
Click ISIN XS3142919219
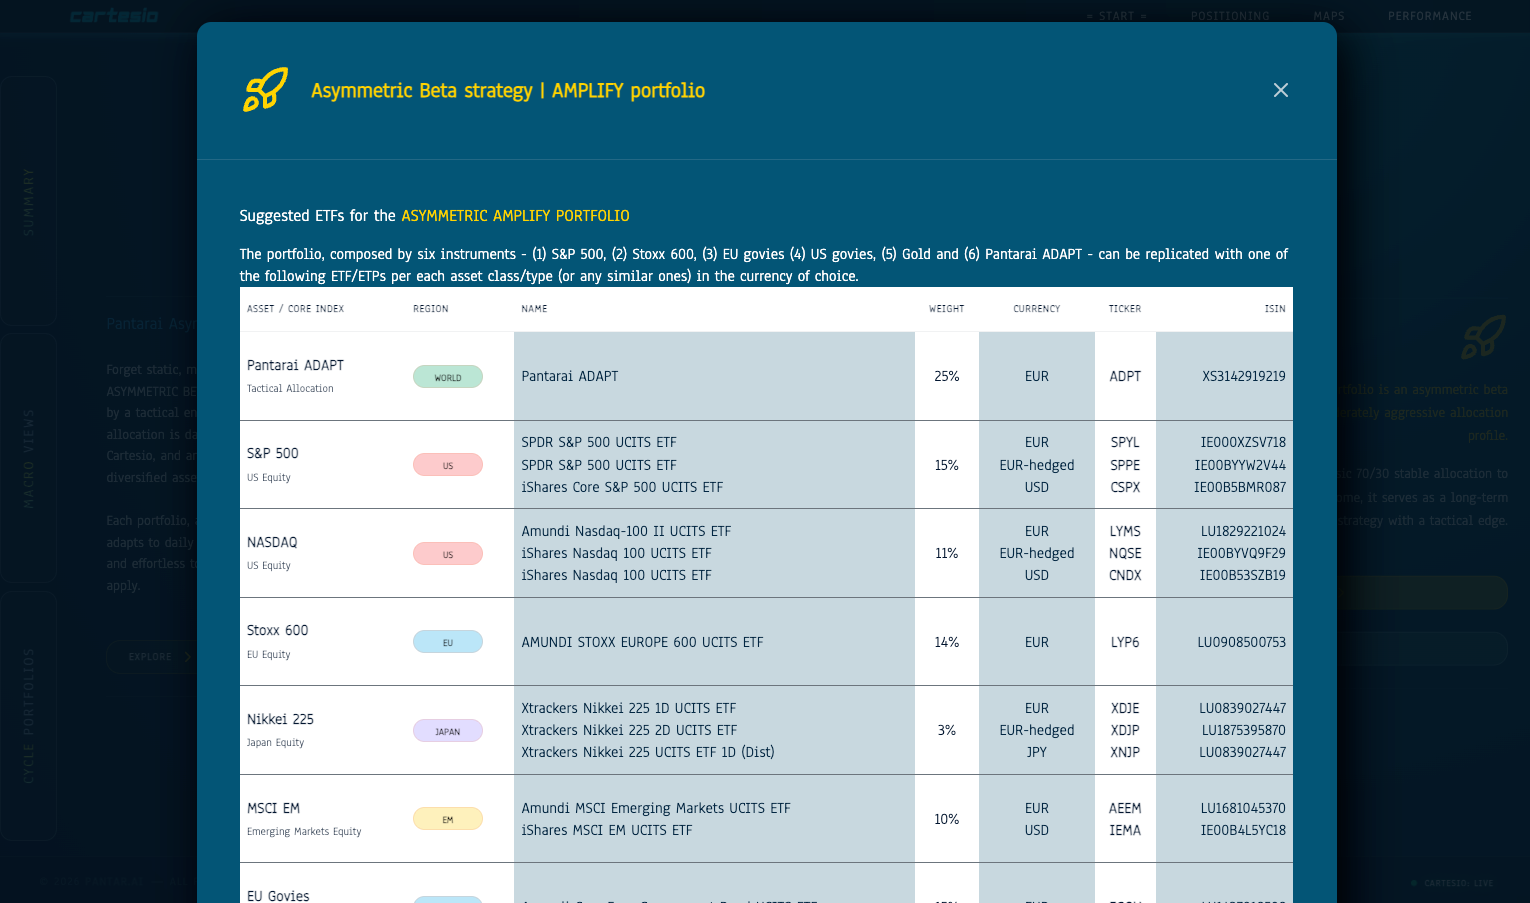click(1244, 377)
